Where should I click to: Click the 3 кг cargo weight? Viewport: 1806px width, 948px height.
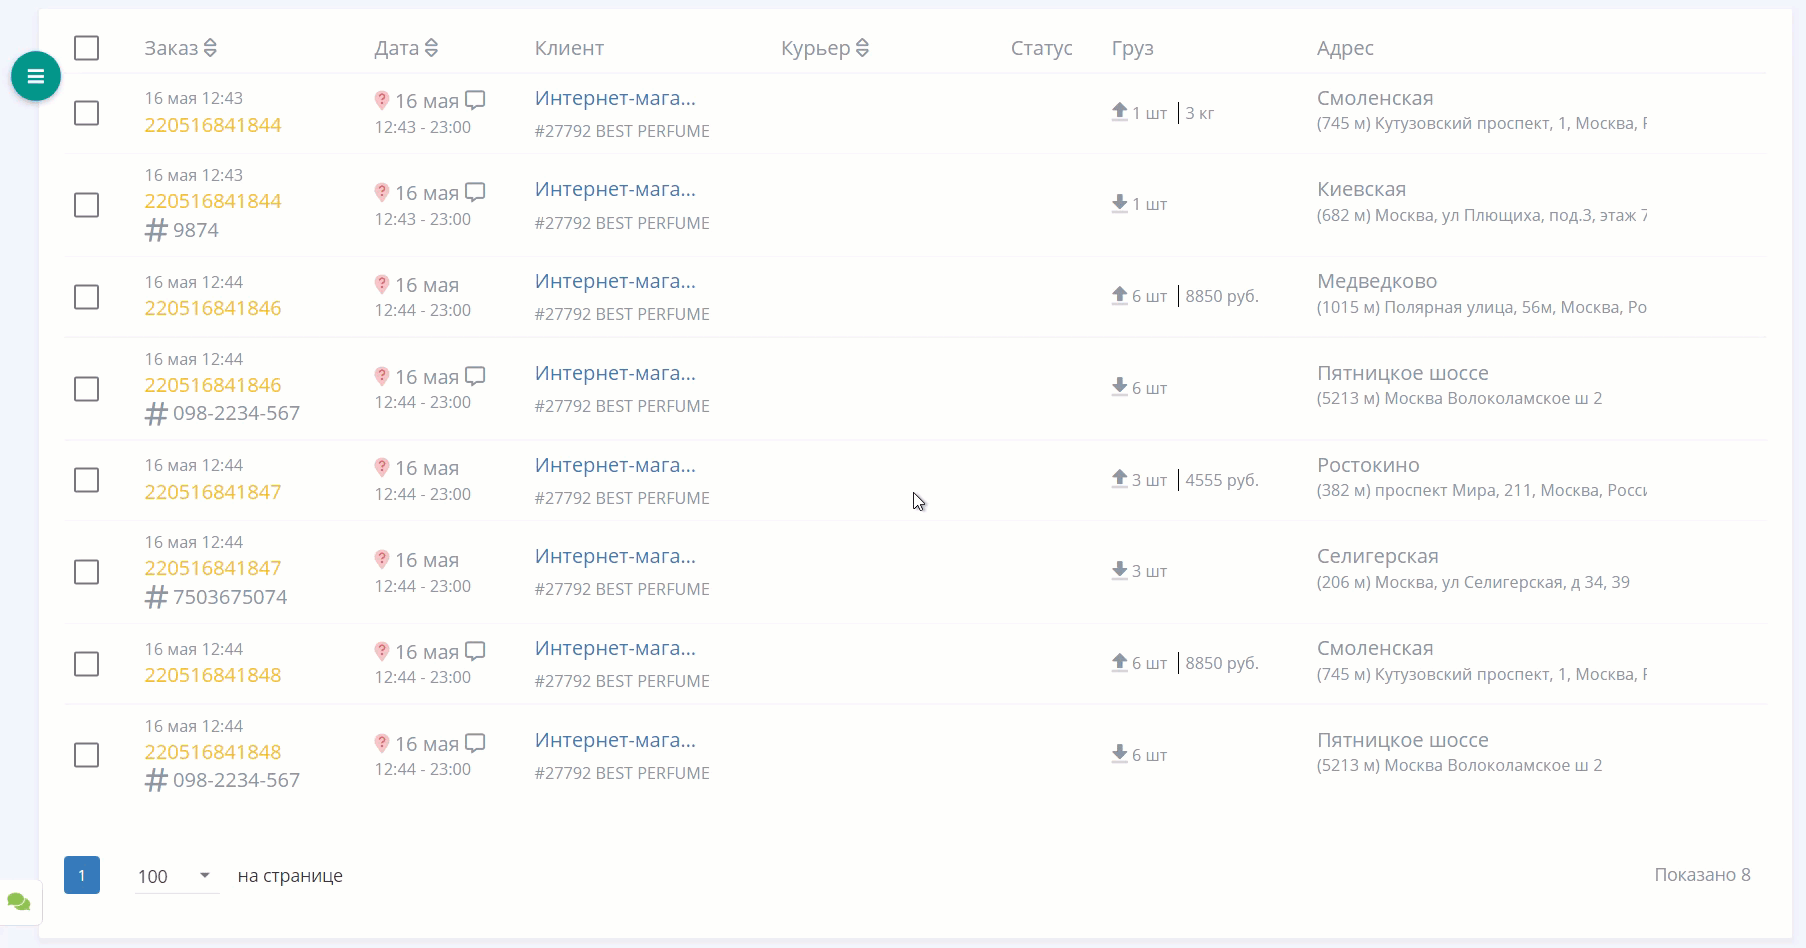[1200, 113]
